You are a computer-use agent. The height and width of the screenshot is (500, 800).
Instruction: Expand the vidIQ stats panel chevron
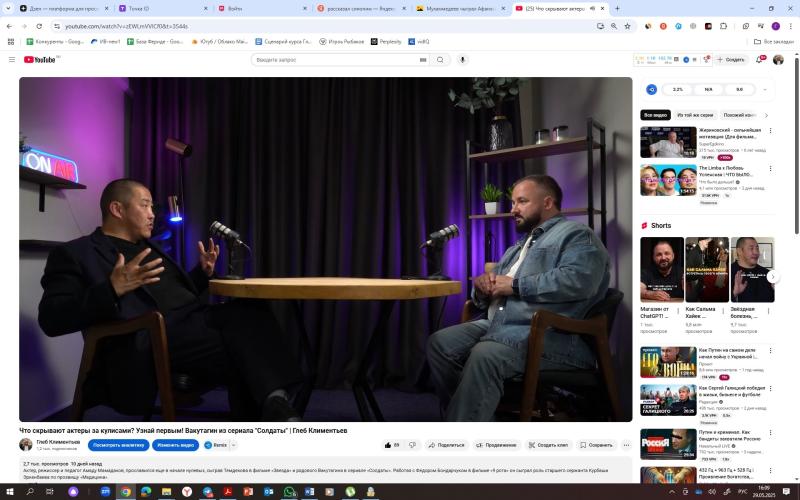click(766, 89)
